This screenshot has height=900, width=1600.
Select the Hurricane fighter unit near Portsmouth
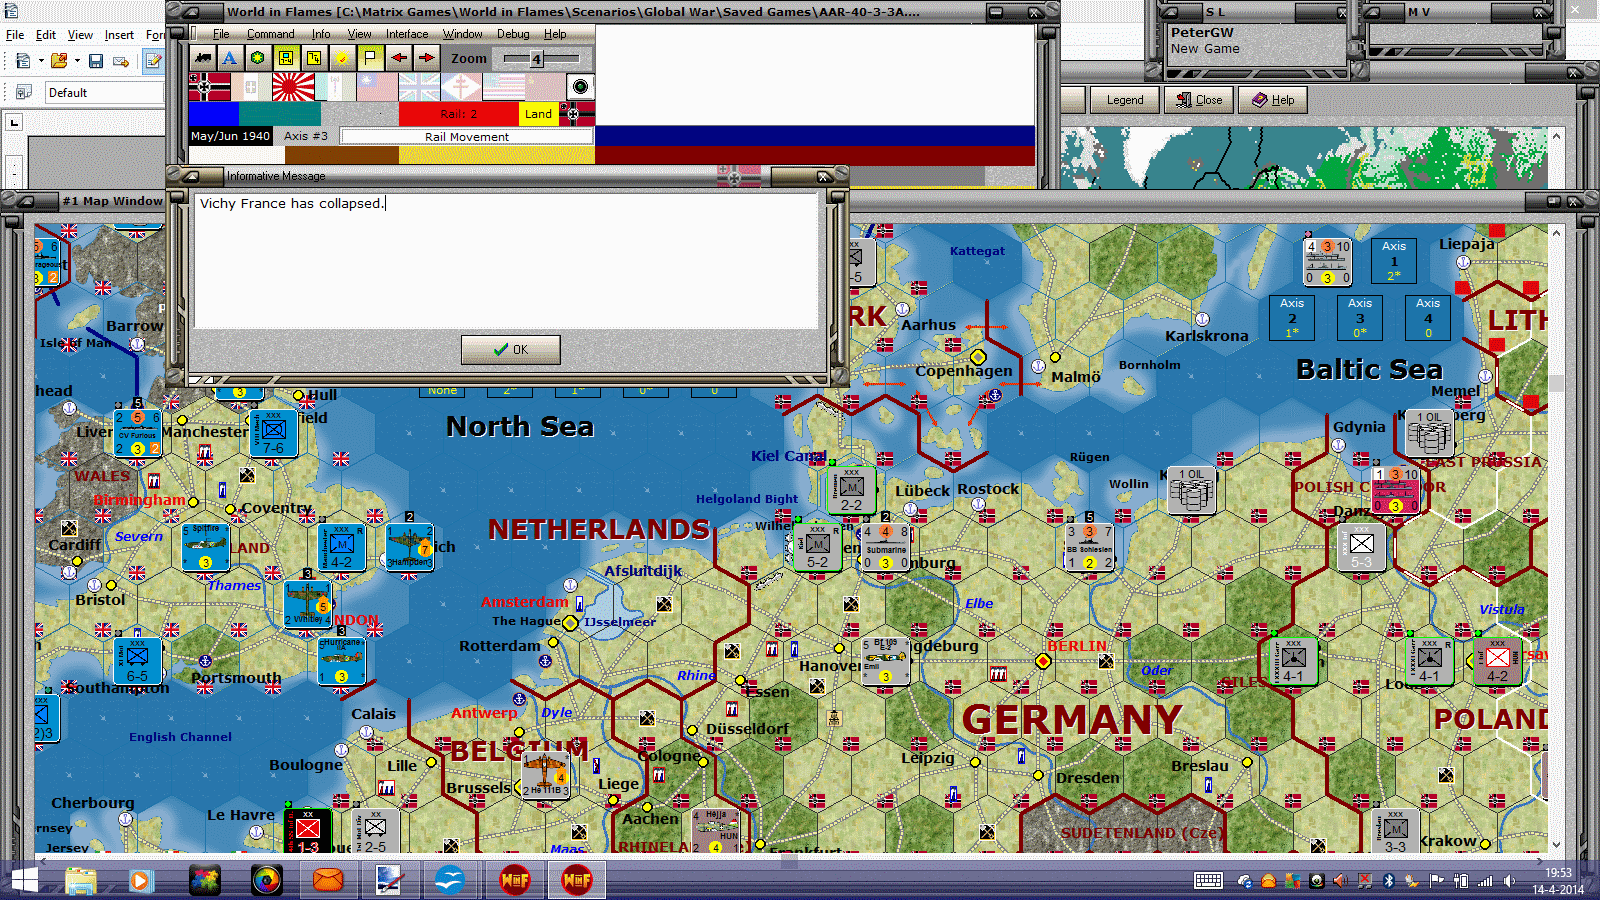pos(341,661)
